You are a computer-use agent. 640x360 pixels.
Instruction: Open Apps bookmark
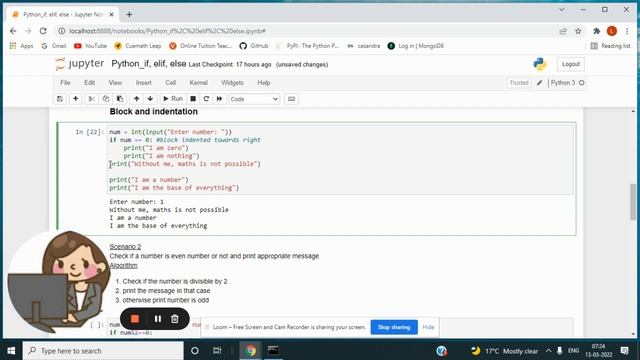[x=22, y=46]
